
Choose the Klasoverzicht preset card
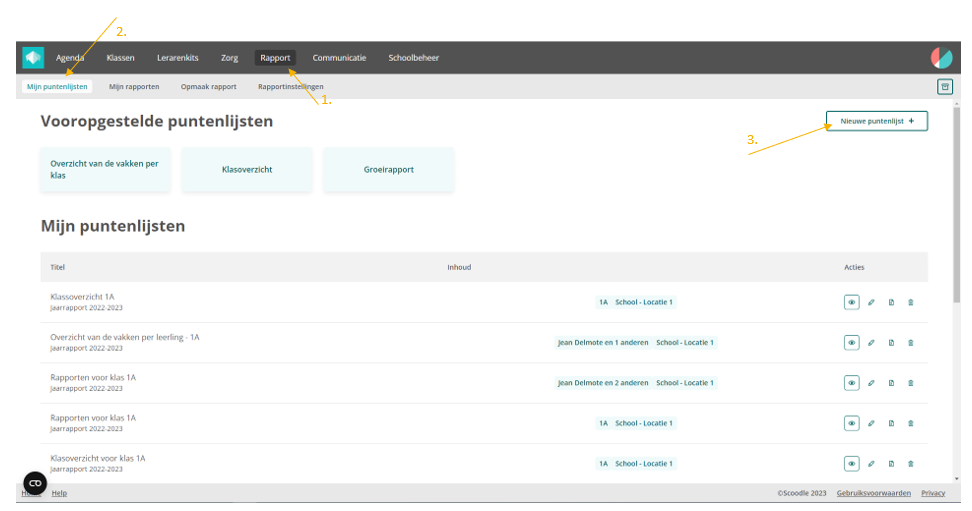tap(247, 170)
